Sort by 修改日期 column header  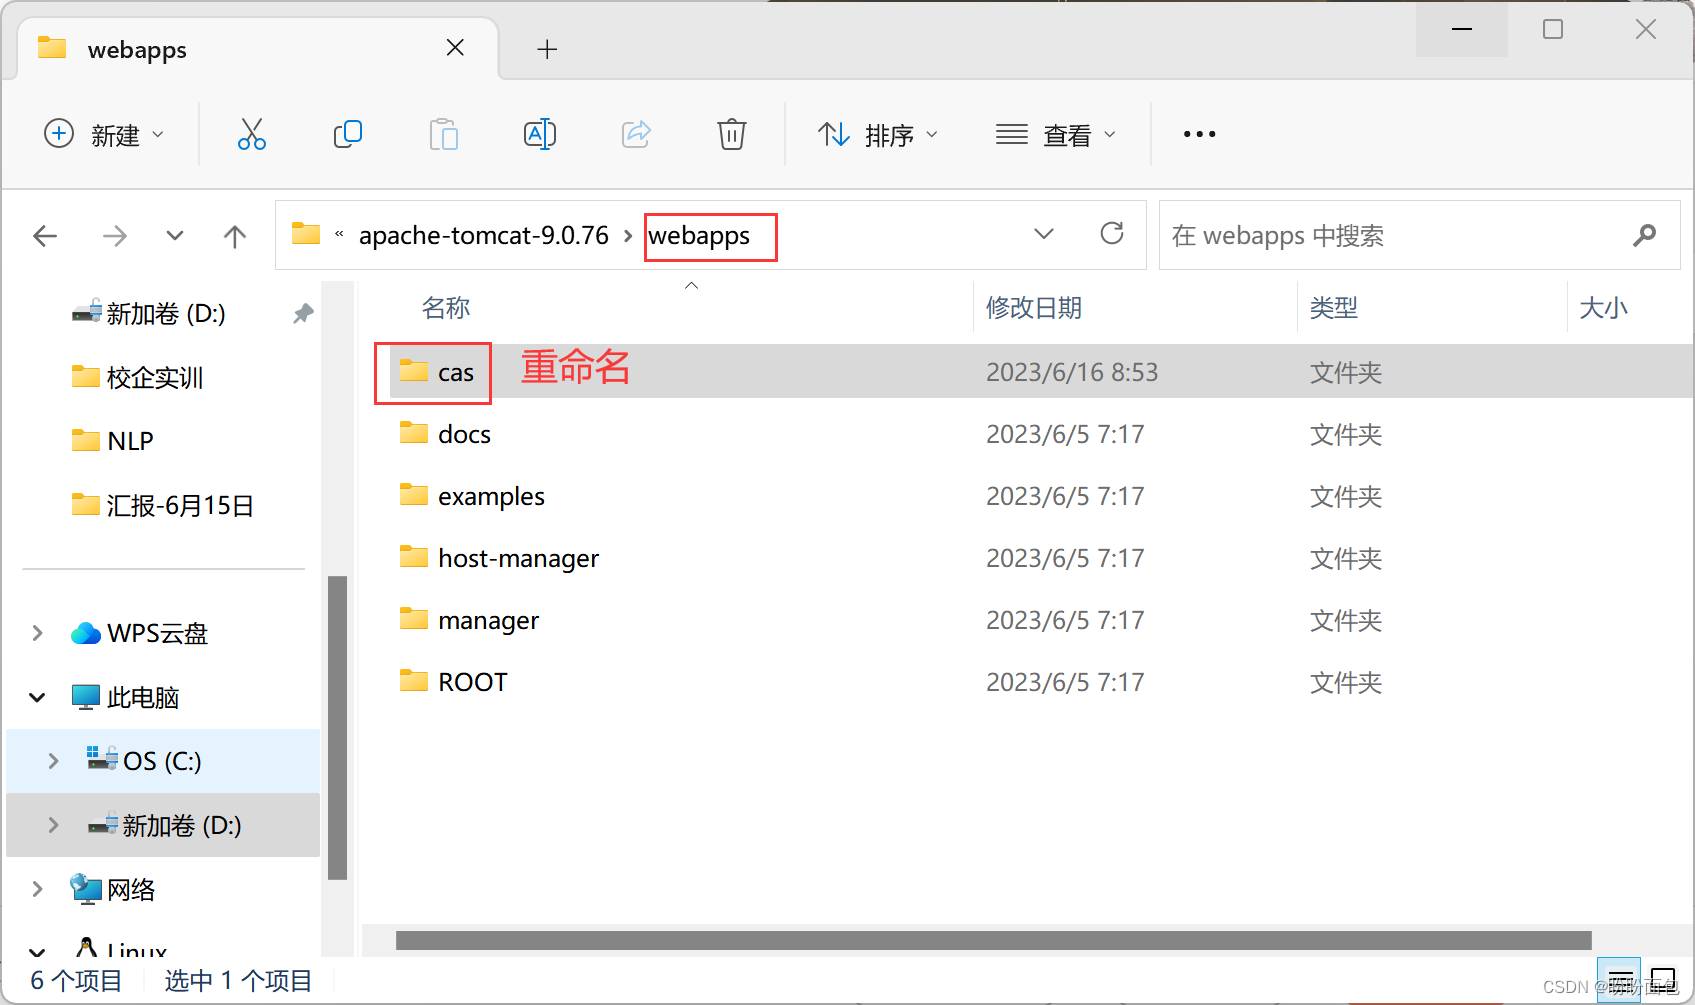coord(1034,308)
